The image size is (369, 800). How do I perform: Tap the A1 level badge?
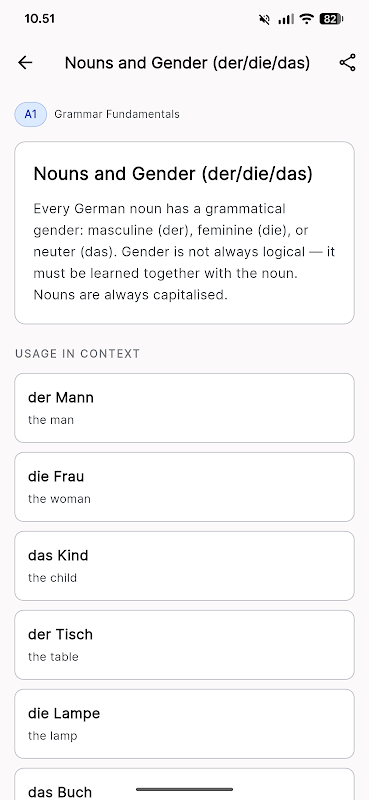(x=31, y=114)
